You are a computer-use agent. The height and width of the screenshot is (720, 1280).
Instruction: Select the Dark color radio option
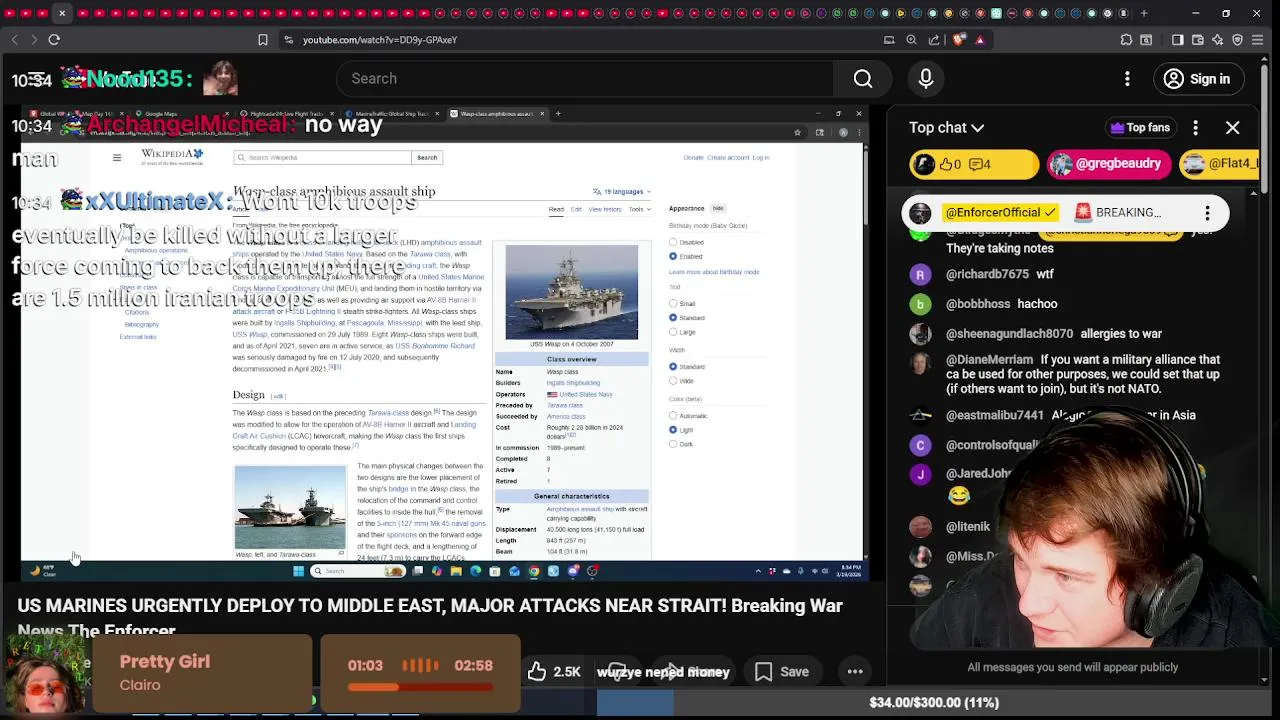pyautogui.click(x=673, y=443)
